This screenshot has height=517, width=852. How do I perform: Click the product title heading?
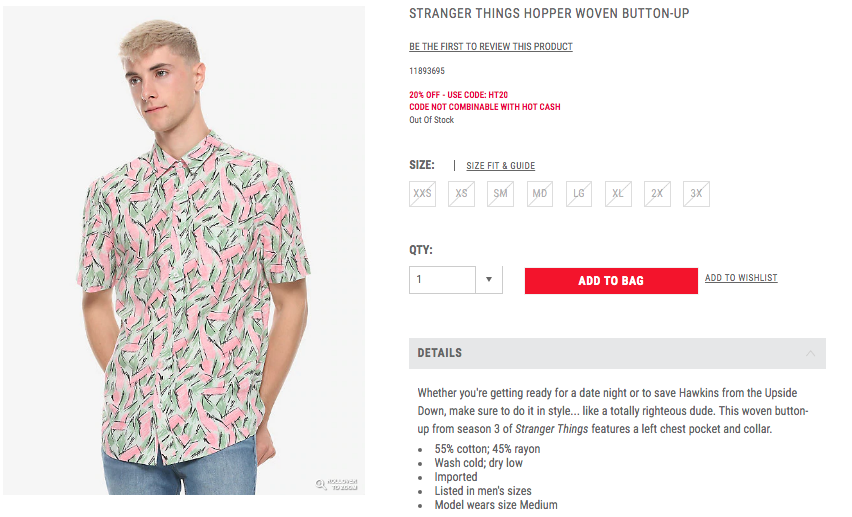(549, 14)
